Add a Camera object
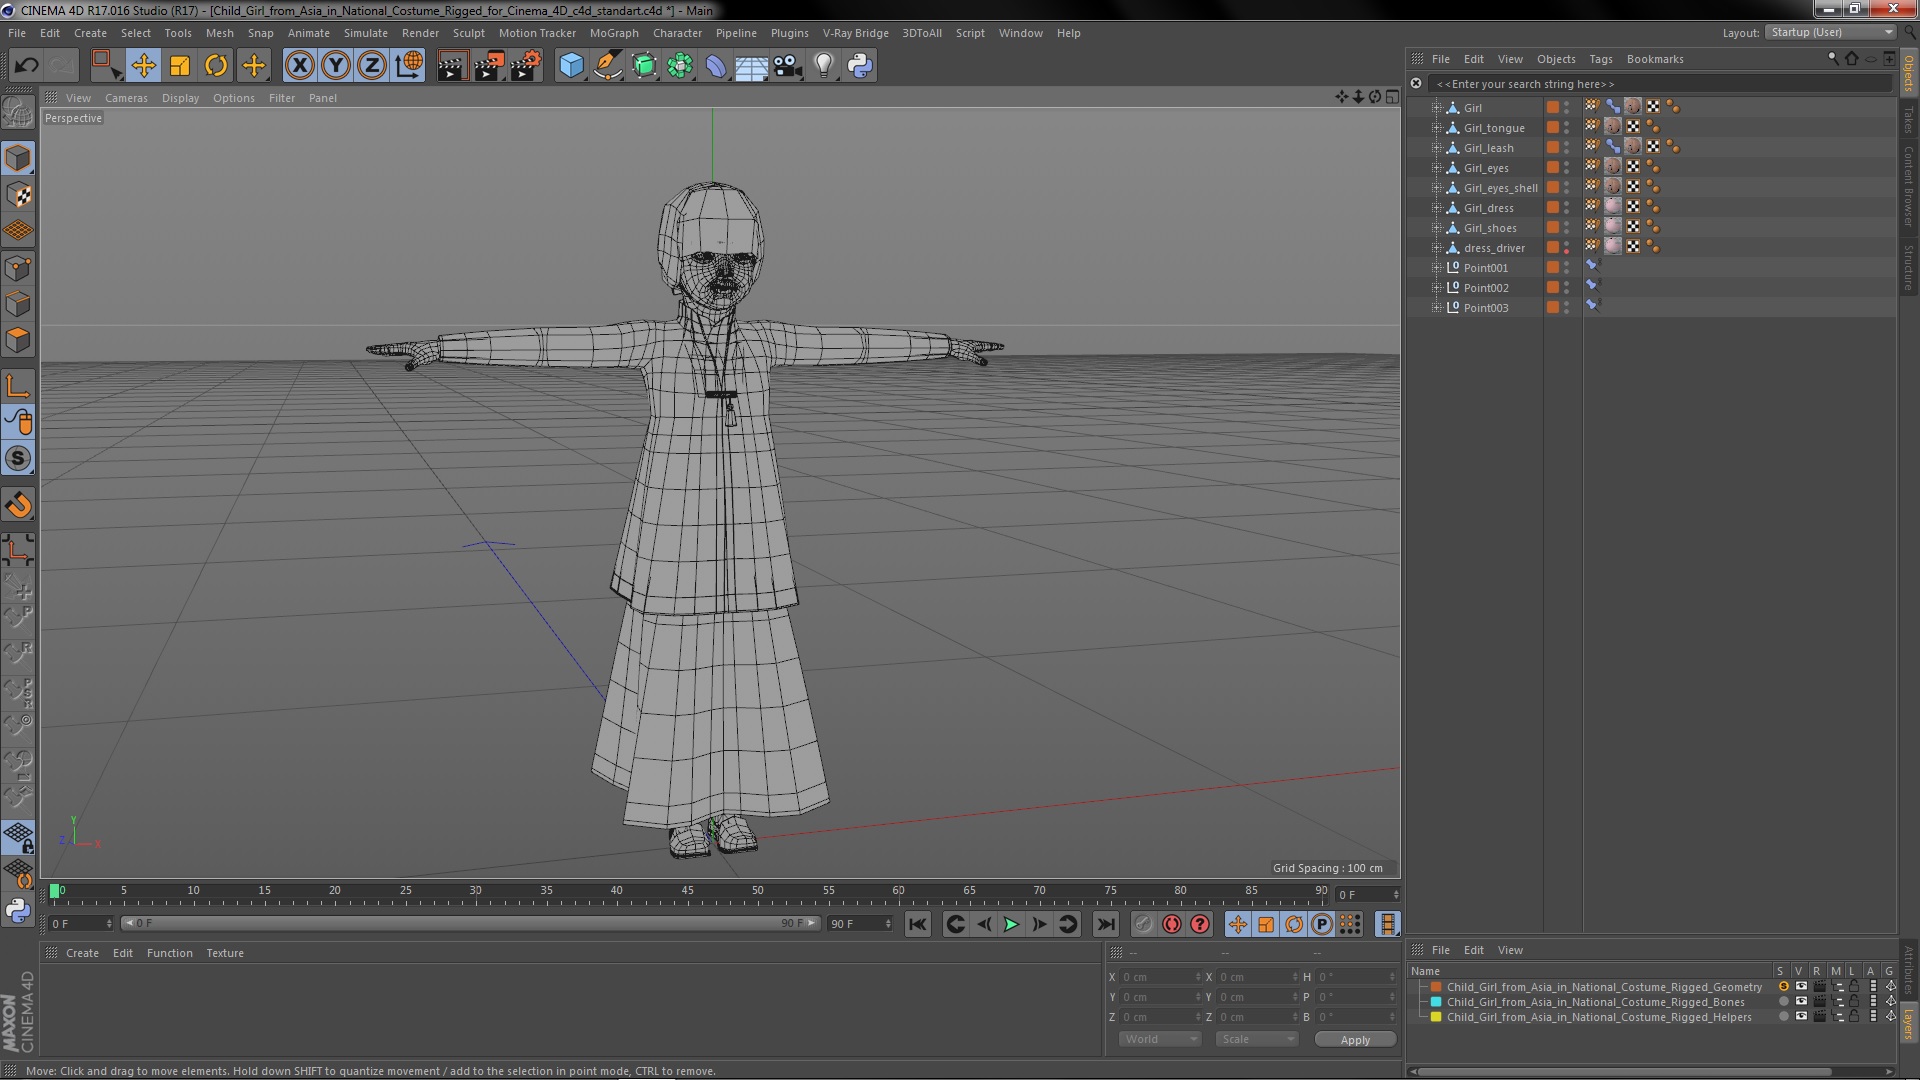The height and width of the screenshot is (1080, 1920). 787,66
